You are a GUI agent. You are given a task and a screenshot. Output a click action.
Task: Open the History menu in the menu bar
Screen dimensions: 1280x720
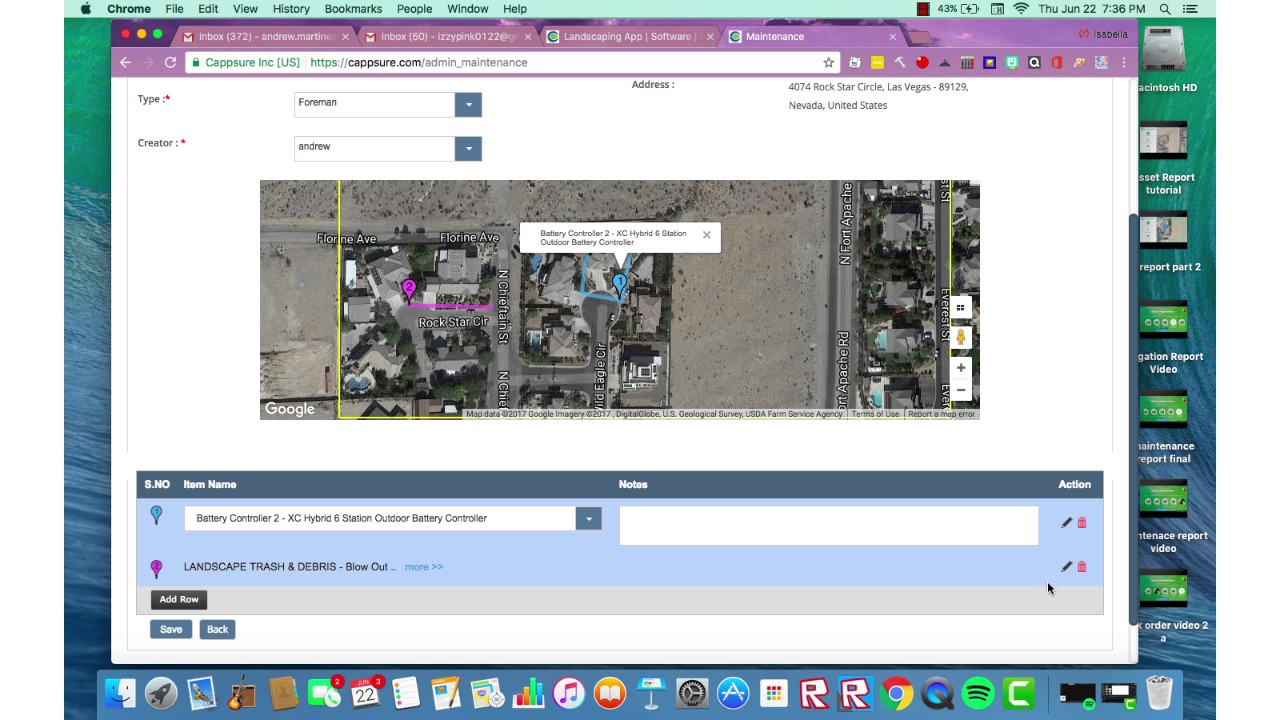click(291, 9)
